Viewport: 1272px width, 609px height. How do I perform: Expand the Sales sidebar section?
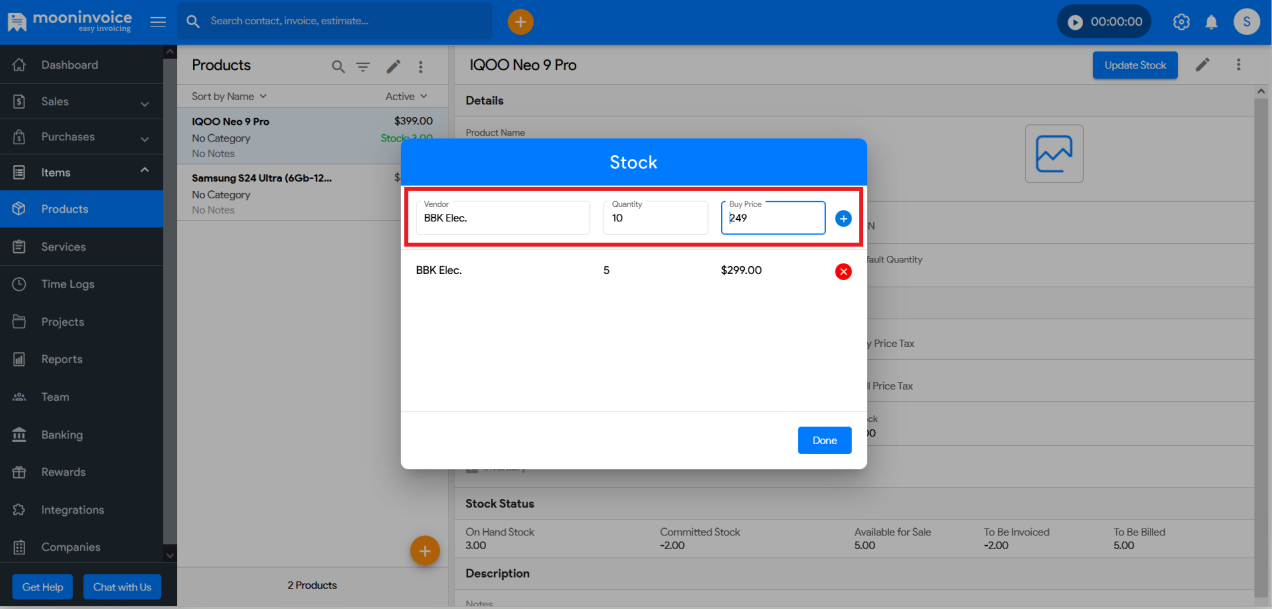coord(81,101)
